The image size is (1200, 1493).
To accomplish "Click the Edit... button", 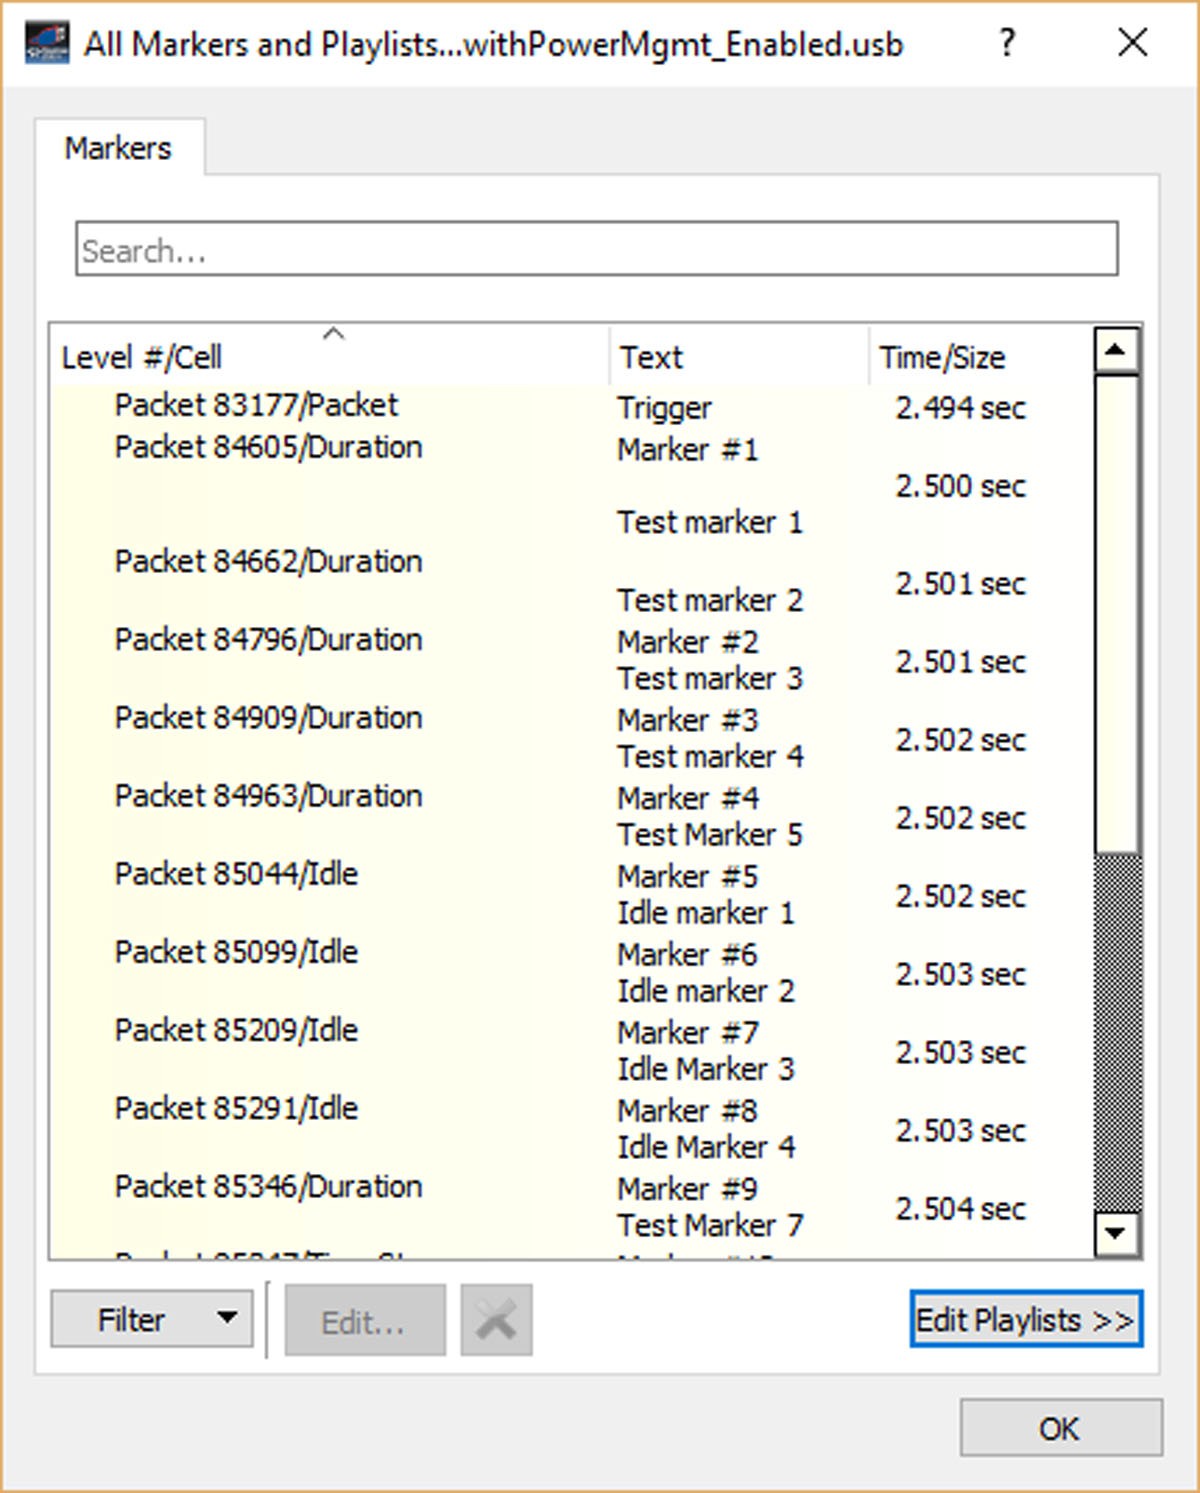I will click(365, 1321).
